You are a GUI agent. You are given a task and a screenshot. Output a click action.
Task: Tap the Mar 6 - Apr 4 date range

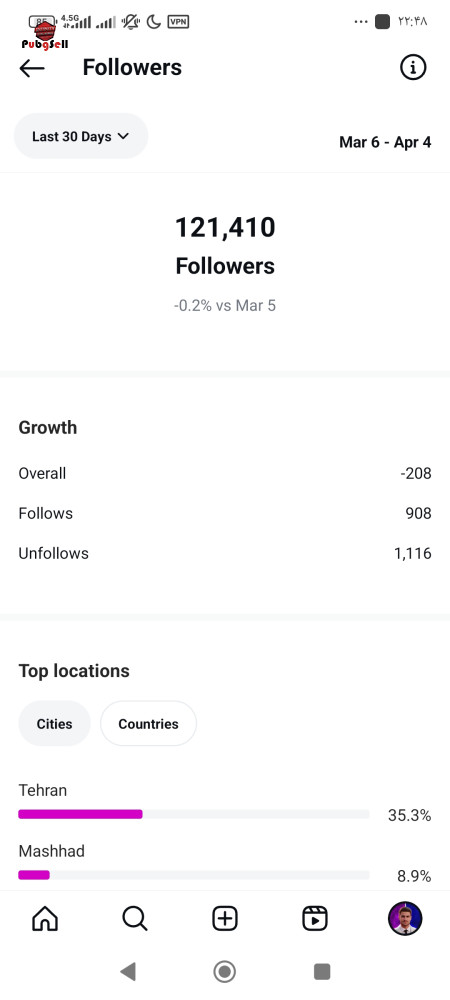pos(385,142)
